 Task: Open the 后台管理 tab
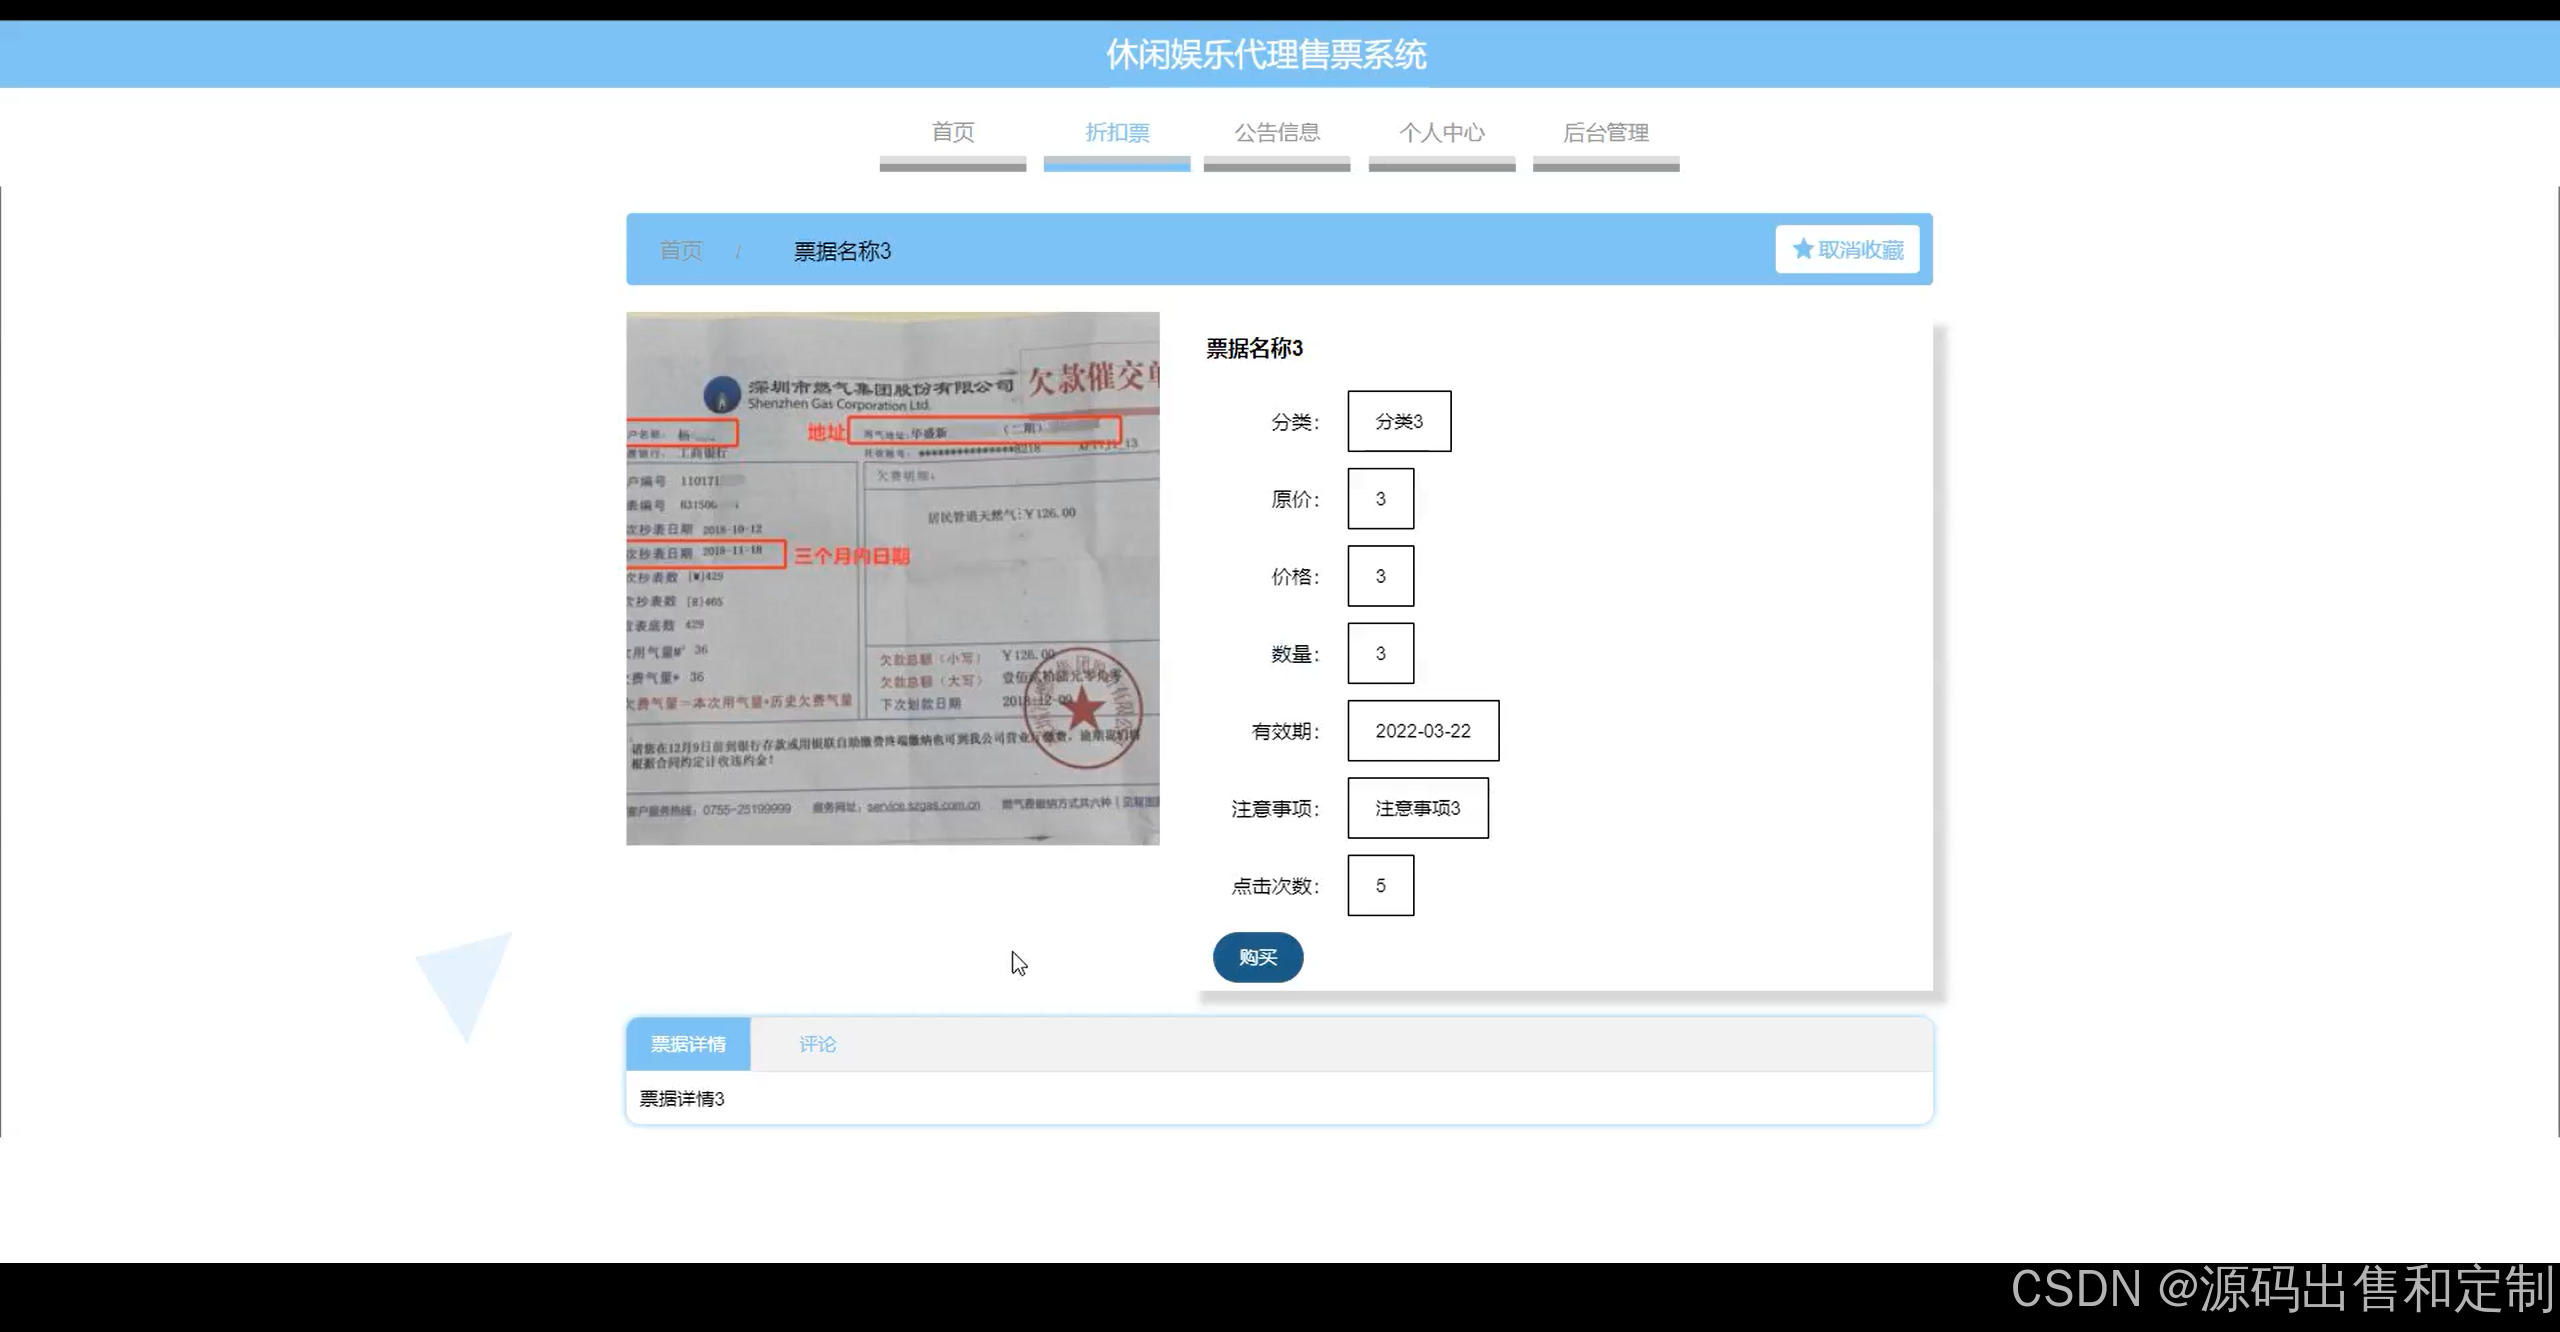point(1605,133)
